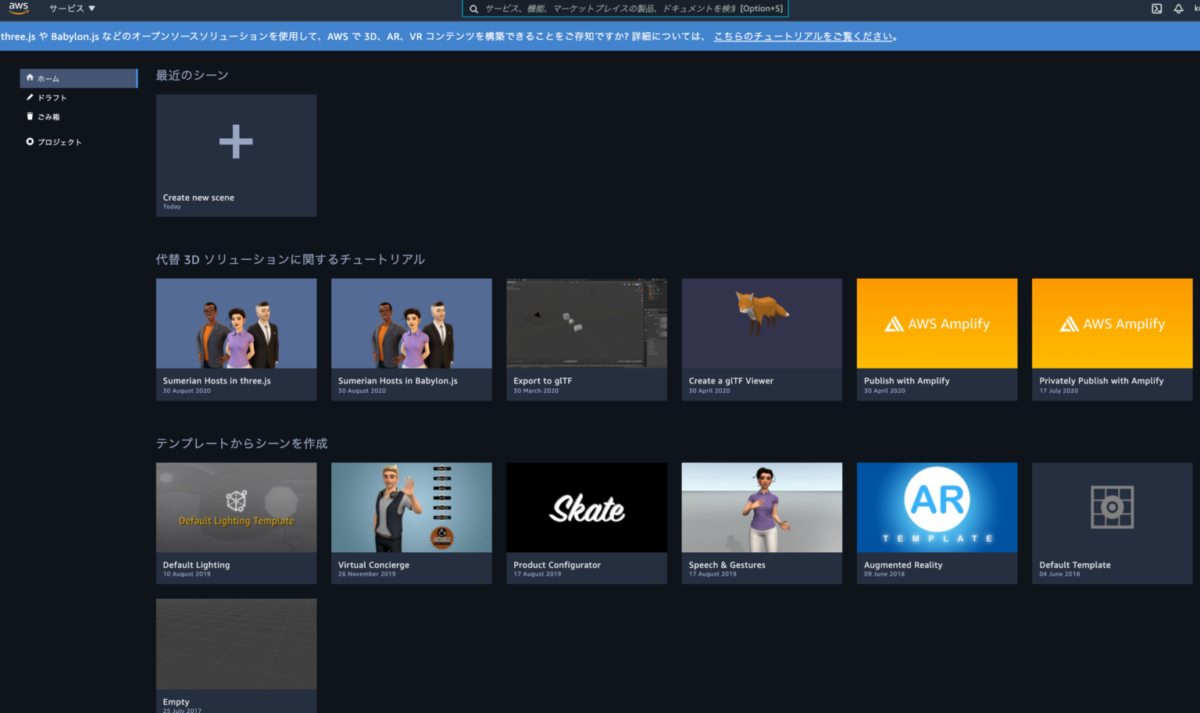Open ドラフト in the sidebar

coord(52,97)
